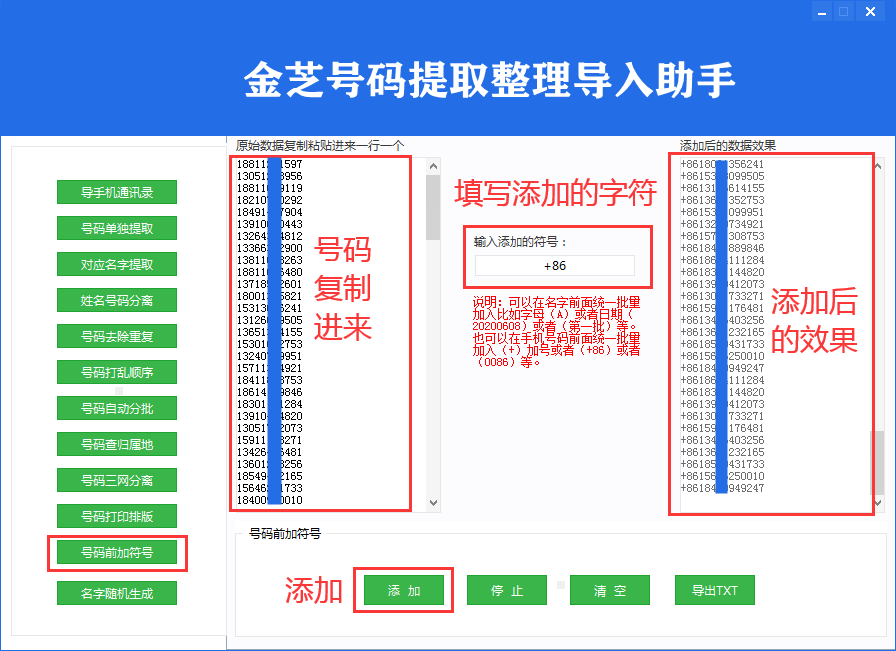Click 号码查归属地 to look up regions
Image resolution: width=896 pixels, height=651 pixels.
(119, 444)
